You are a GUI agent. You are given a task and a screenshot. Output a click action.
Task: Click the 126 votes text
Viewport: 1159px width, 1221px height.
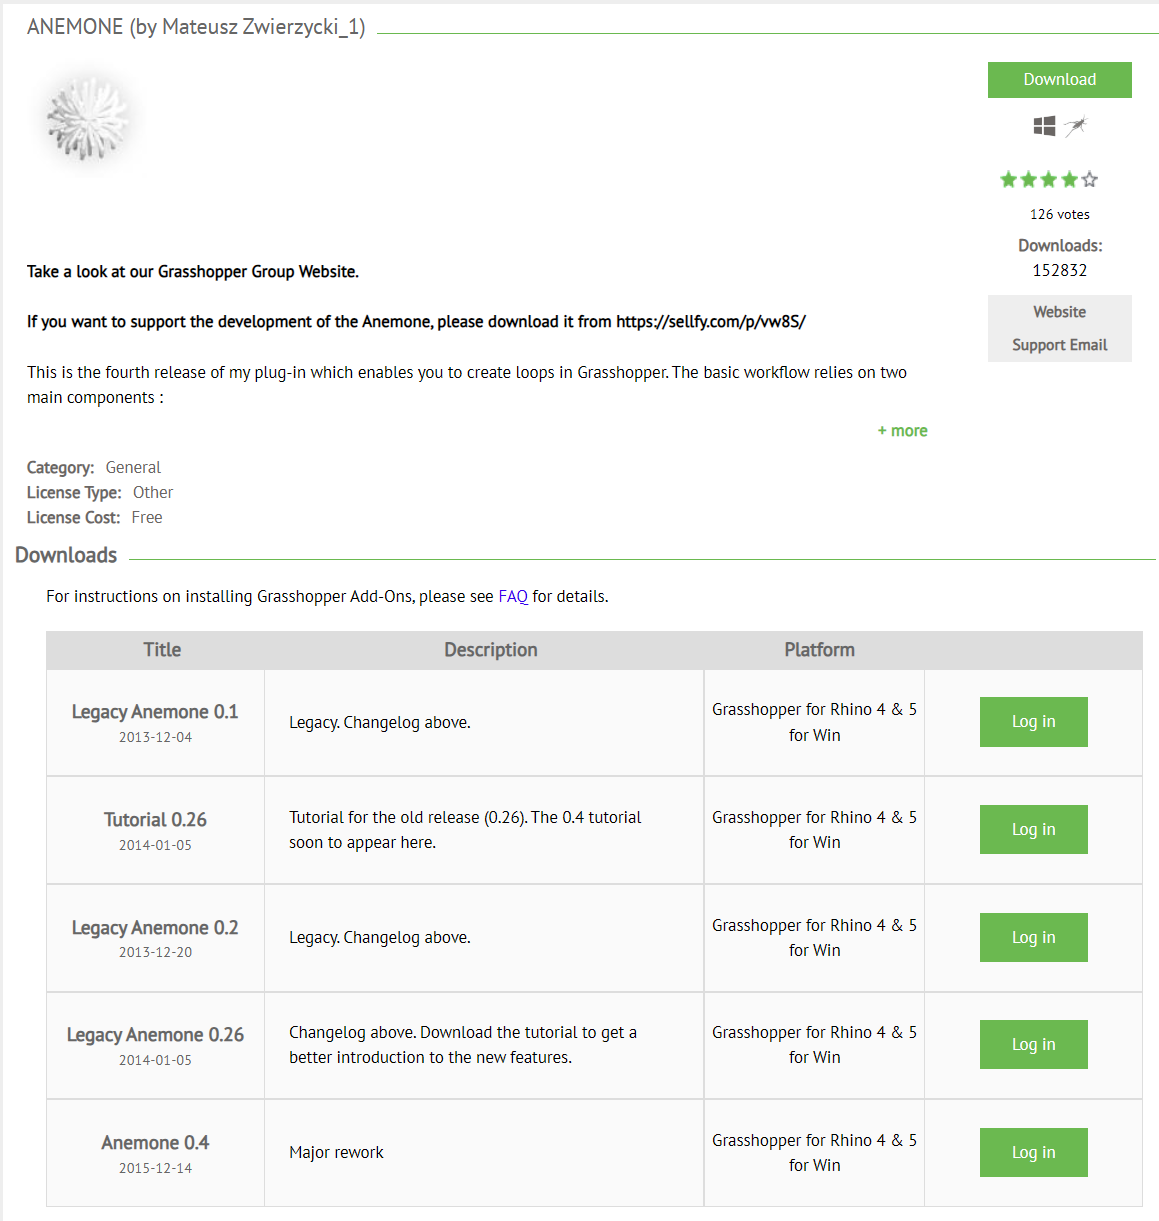pyautogui.click(x=1059, y=214)
